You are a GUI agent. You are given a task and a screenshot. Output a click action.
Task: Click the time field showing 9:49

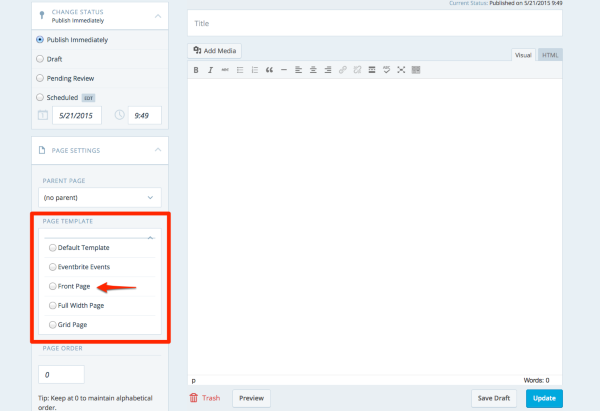point(145,115)
